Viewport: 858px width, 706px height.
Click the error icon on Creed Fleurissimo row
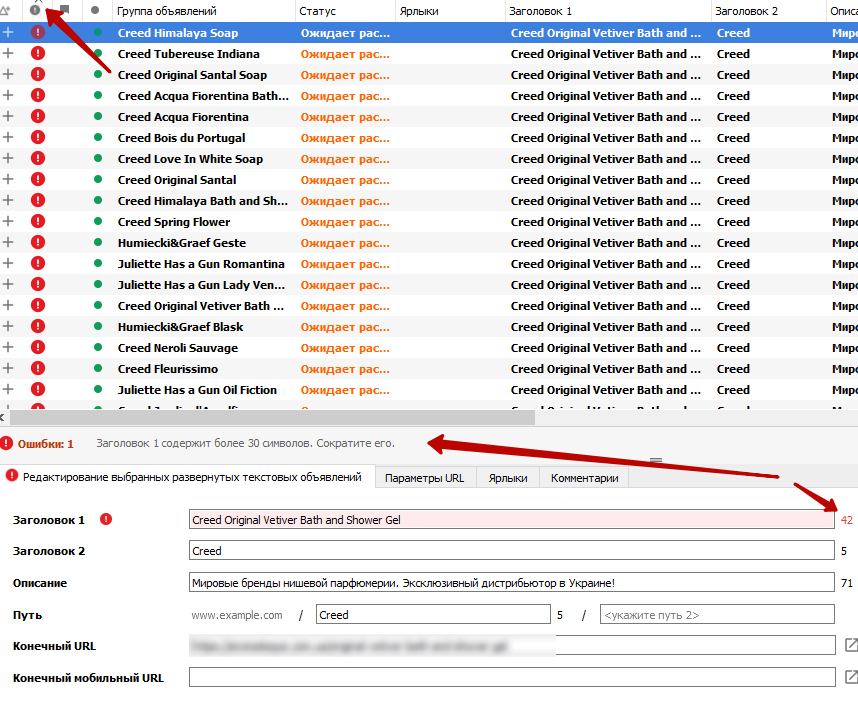[38, 368]
